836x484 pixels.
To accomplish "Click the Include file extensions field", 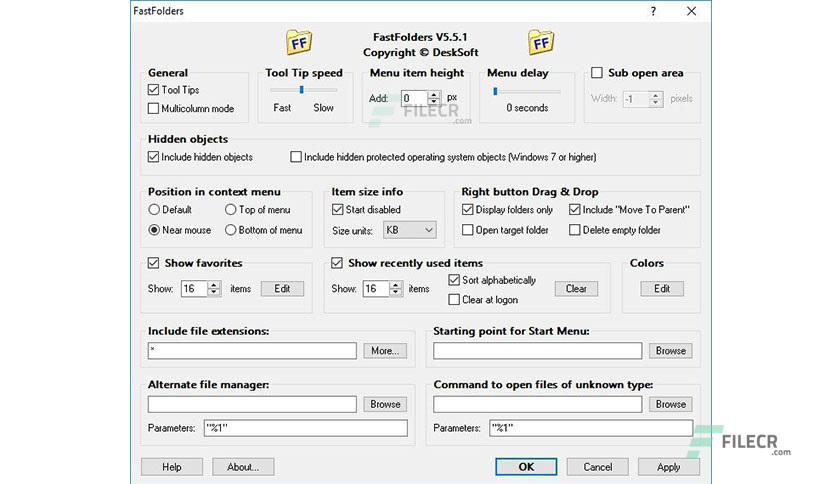I will click(x=252, y=351).
